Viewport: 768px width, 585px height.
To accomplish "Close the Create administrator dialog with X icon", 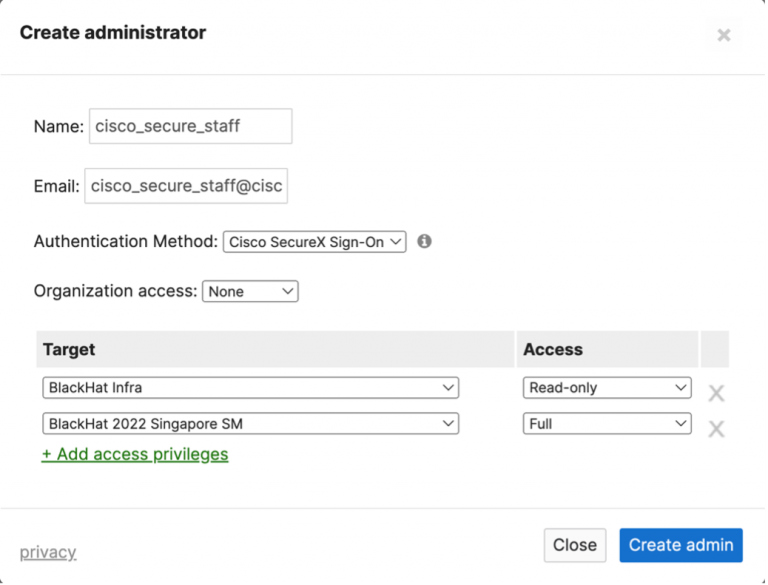I will coord(724,36).
